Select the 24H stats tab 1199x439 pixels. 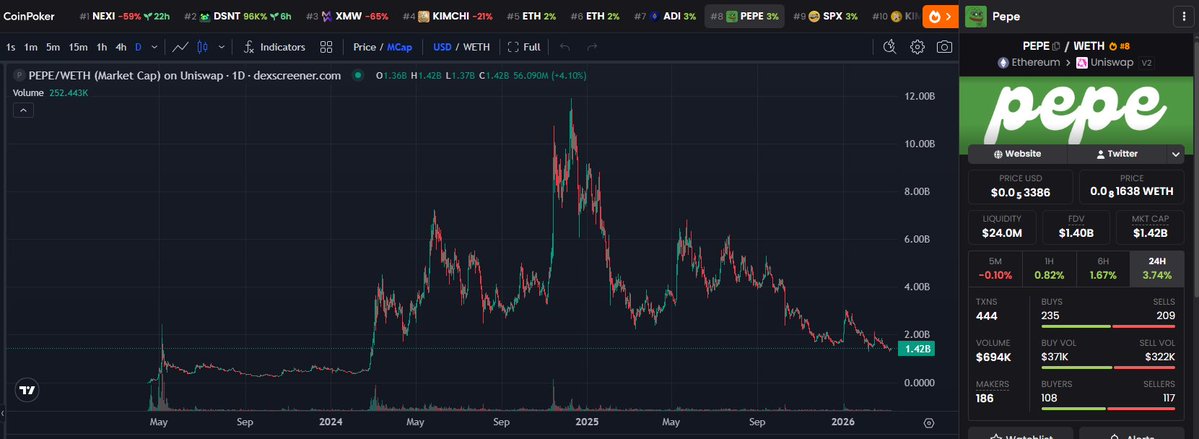(1156, 268)
